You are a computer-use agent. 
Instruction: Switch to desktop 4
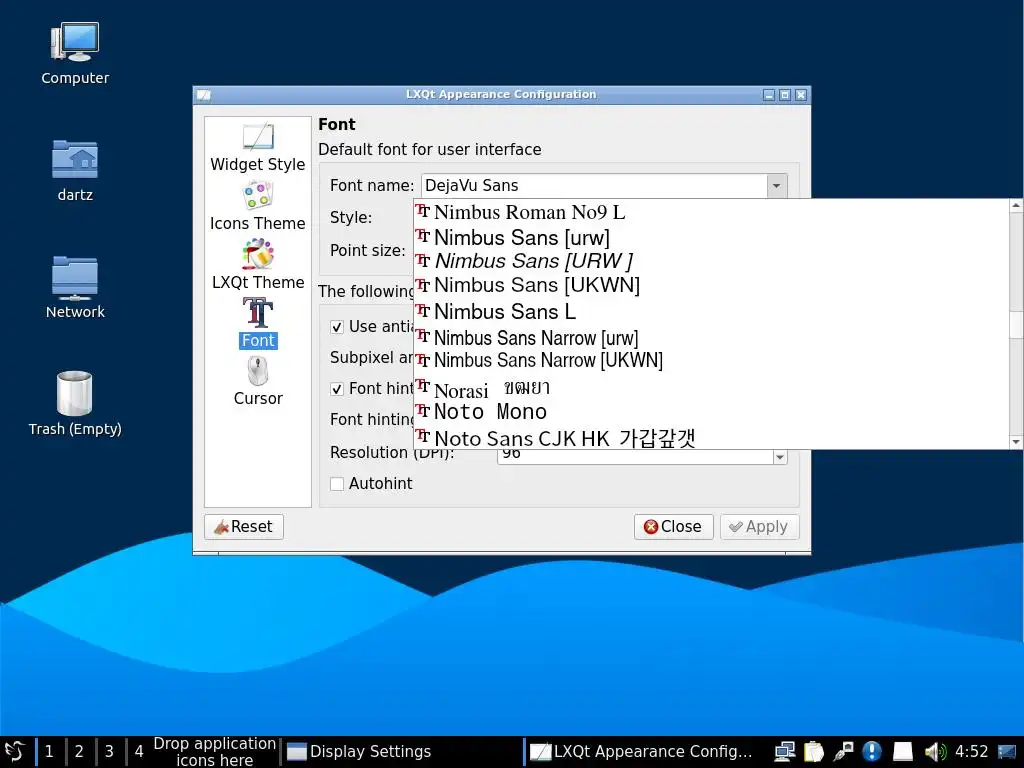click(139, 752)
